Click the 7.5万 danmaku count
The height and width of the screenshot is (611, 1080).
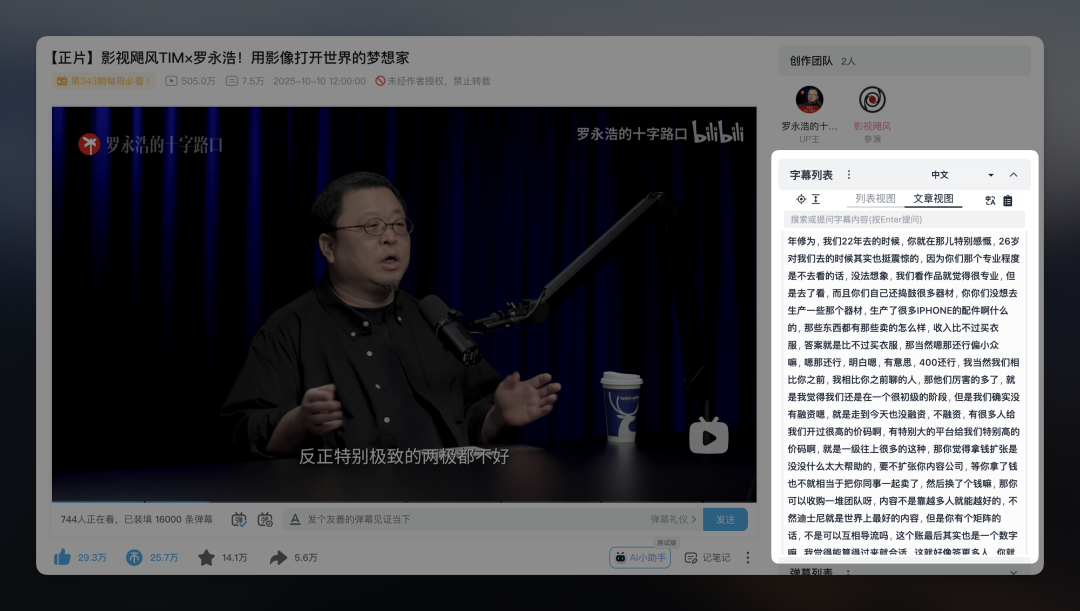[x=245, y=81]
